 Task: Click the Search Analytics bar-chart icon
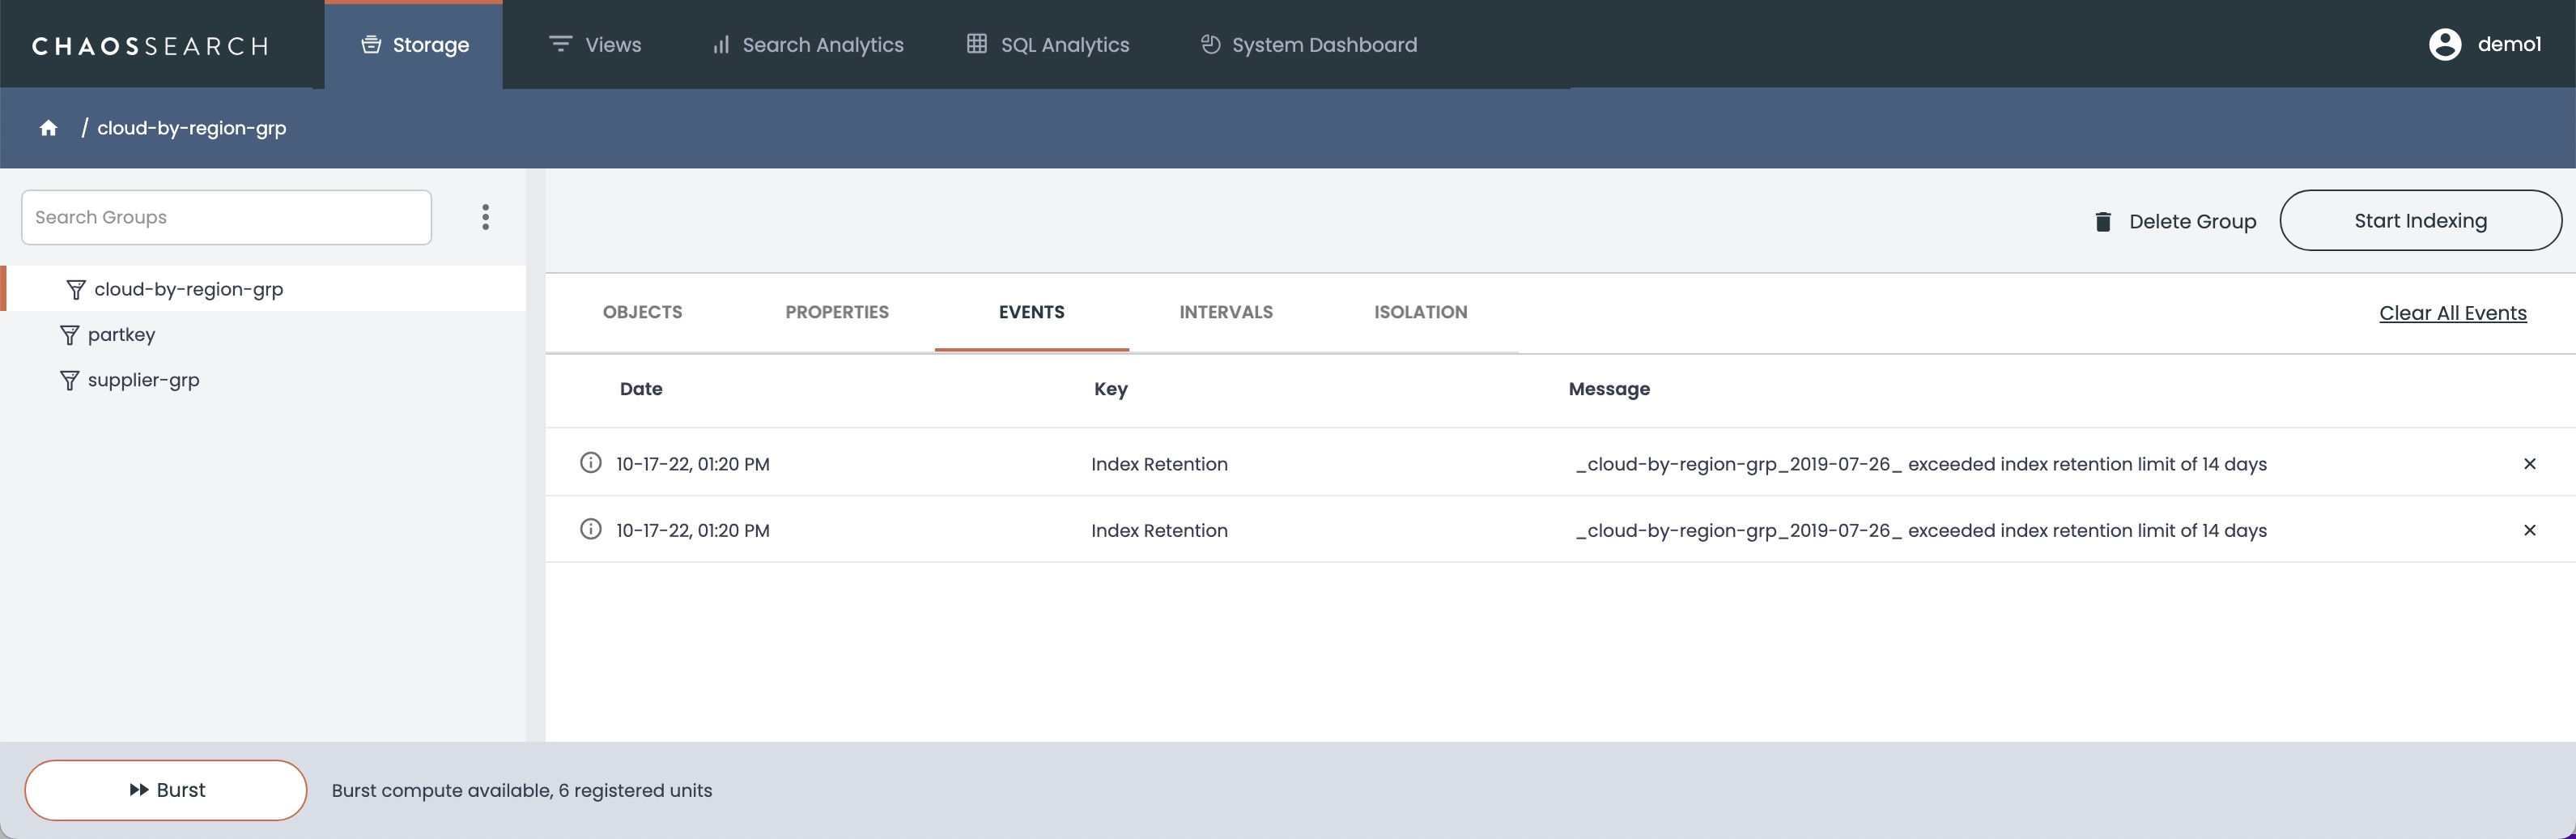click(720, 45)
